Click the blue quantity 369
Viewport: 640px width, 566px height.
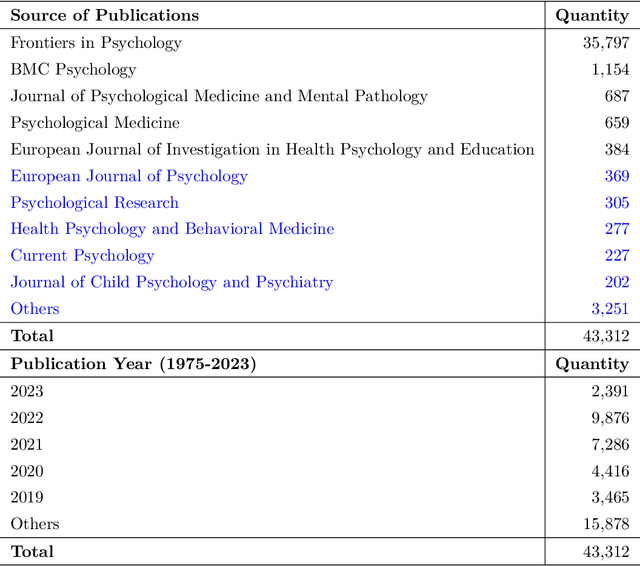click(x=616, y=176)
